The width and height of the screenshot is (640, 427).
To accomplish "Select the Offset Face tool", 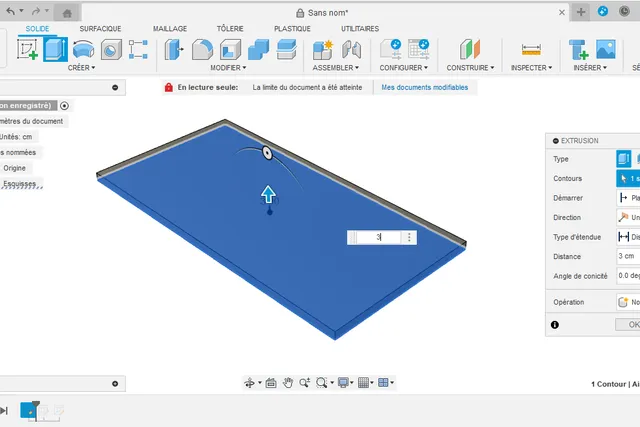I will click(x=287, y=49).
